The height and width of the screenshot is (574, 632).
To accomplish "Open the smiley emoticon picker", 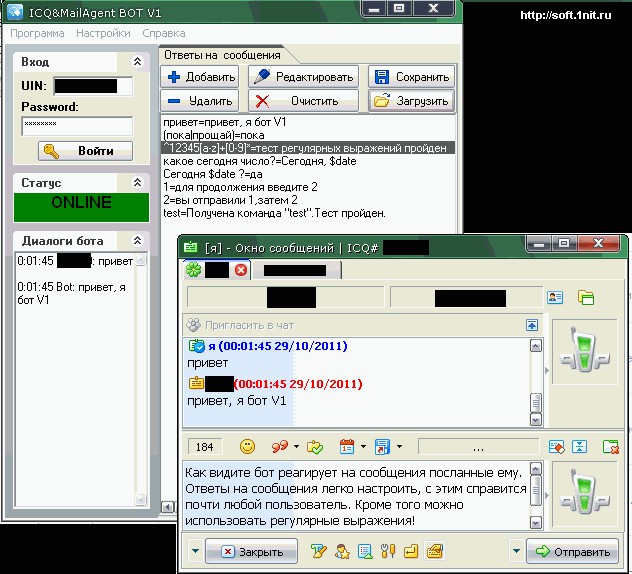I will [247, 447].
